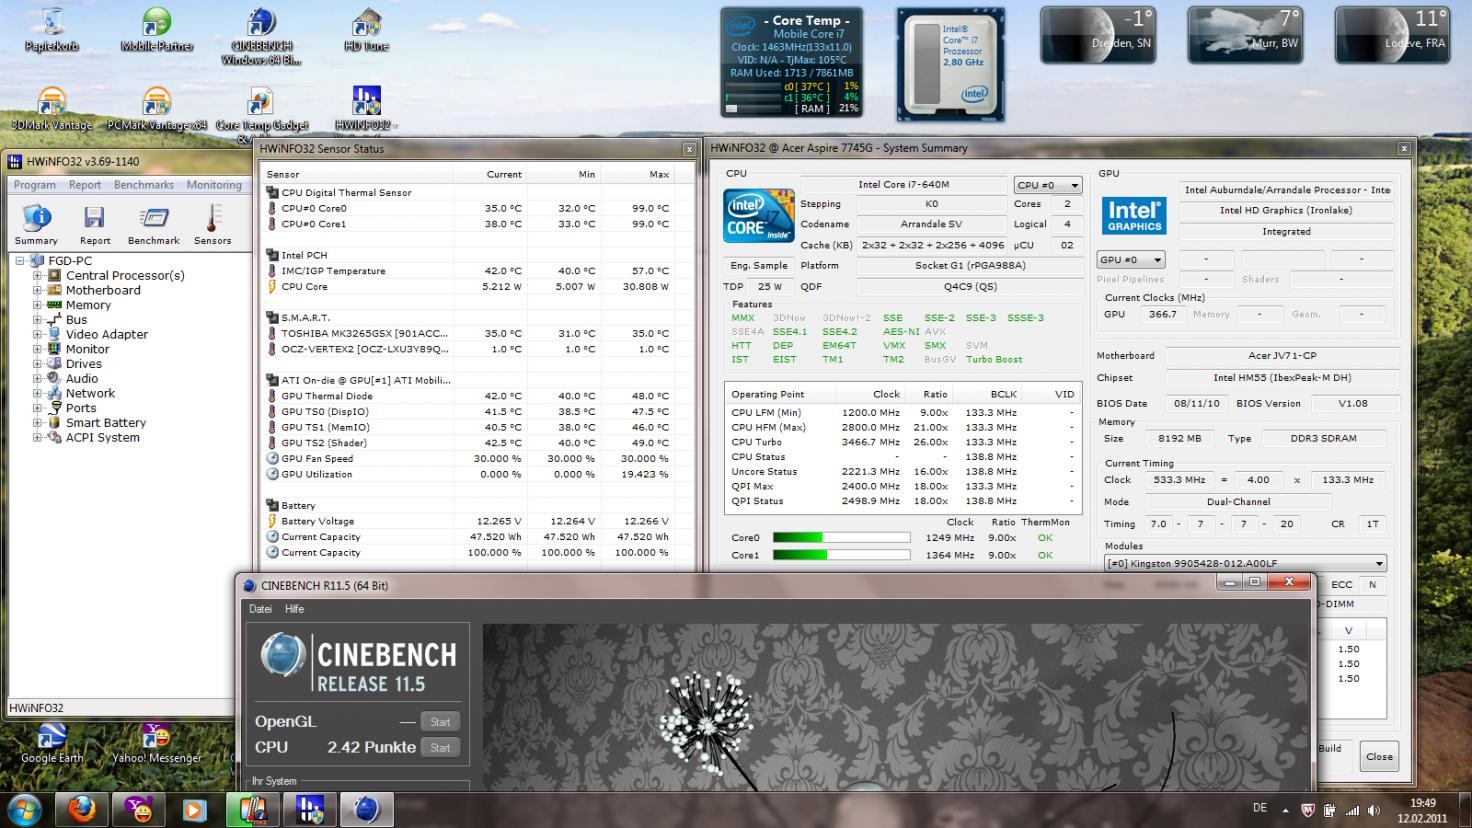The width and height of the screenshot is (1472, 828).
Task: Open the CPU #0 dropdown
Action: 1047,185
